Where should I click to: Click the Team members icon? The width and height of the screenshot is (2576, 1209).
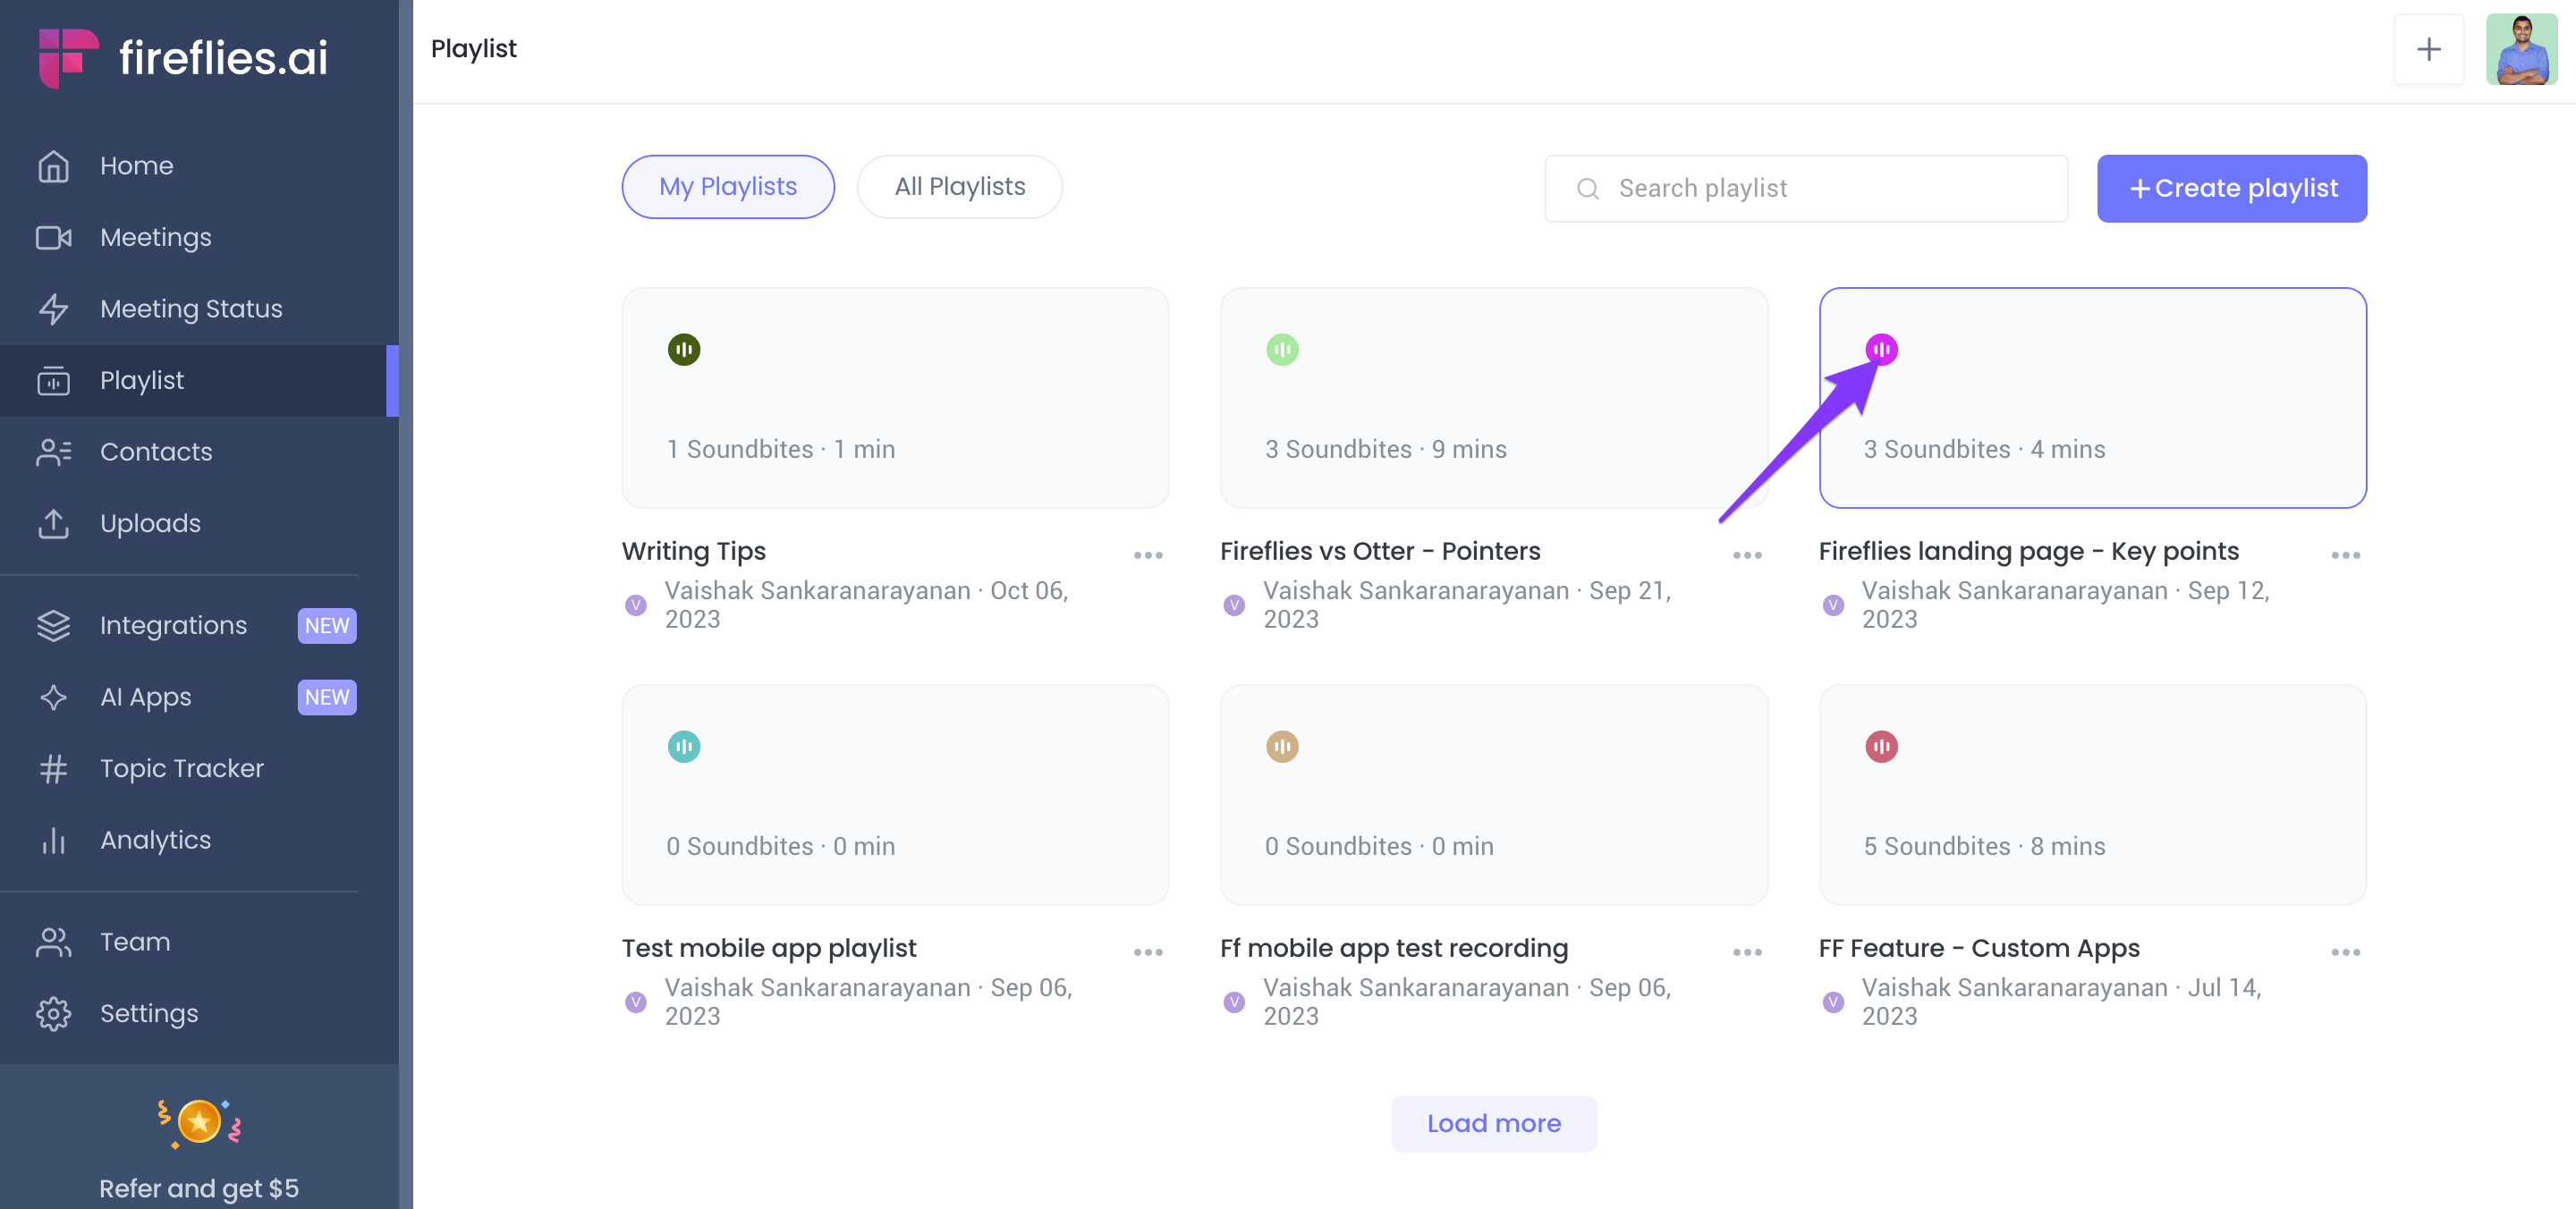point(53,942)
